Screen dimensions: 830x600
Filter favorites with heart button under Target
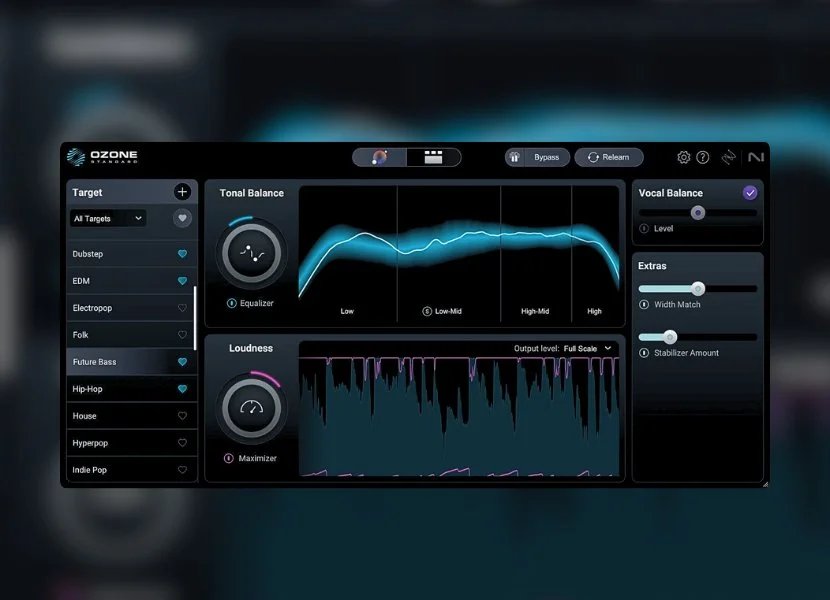pyautogui.click(x=182, y=218)
